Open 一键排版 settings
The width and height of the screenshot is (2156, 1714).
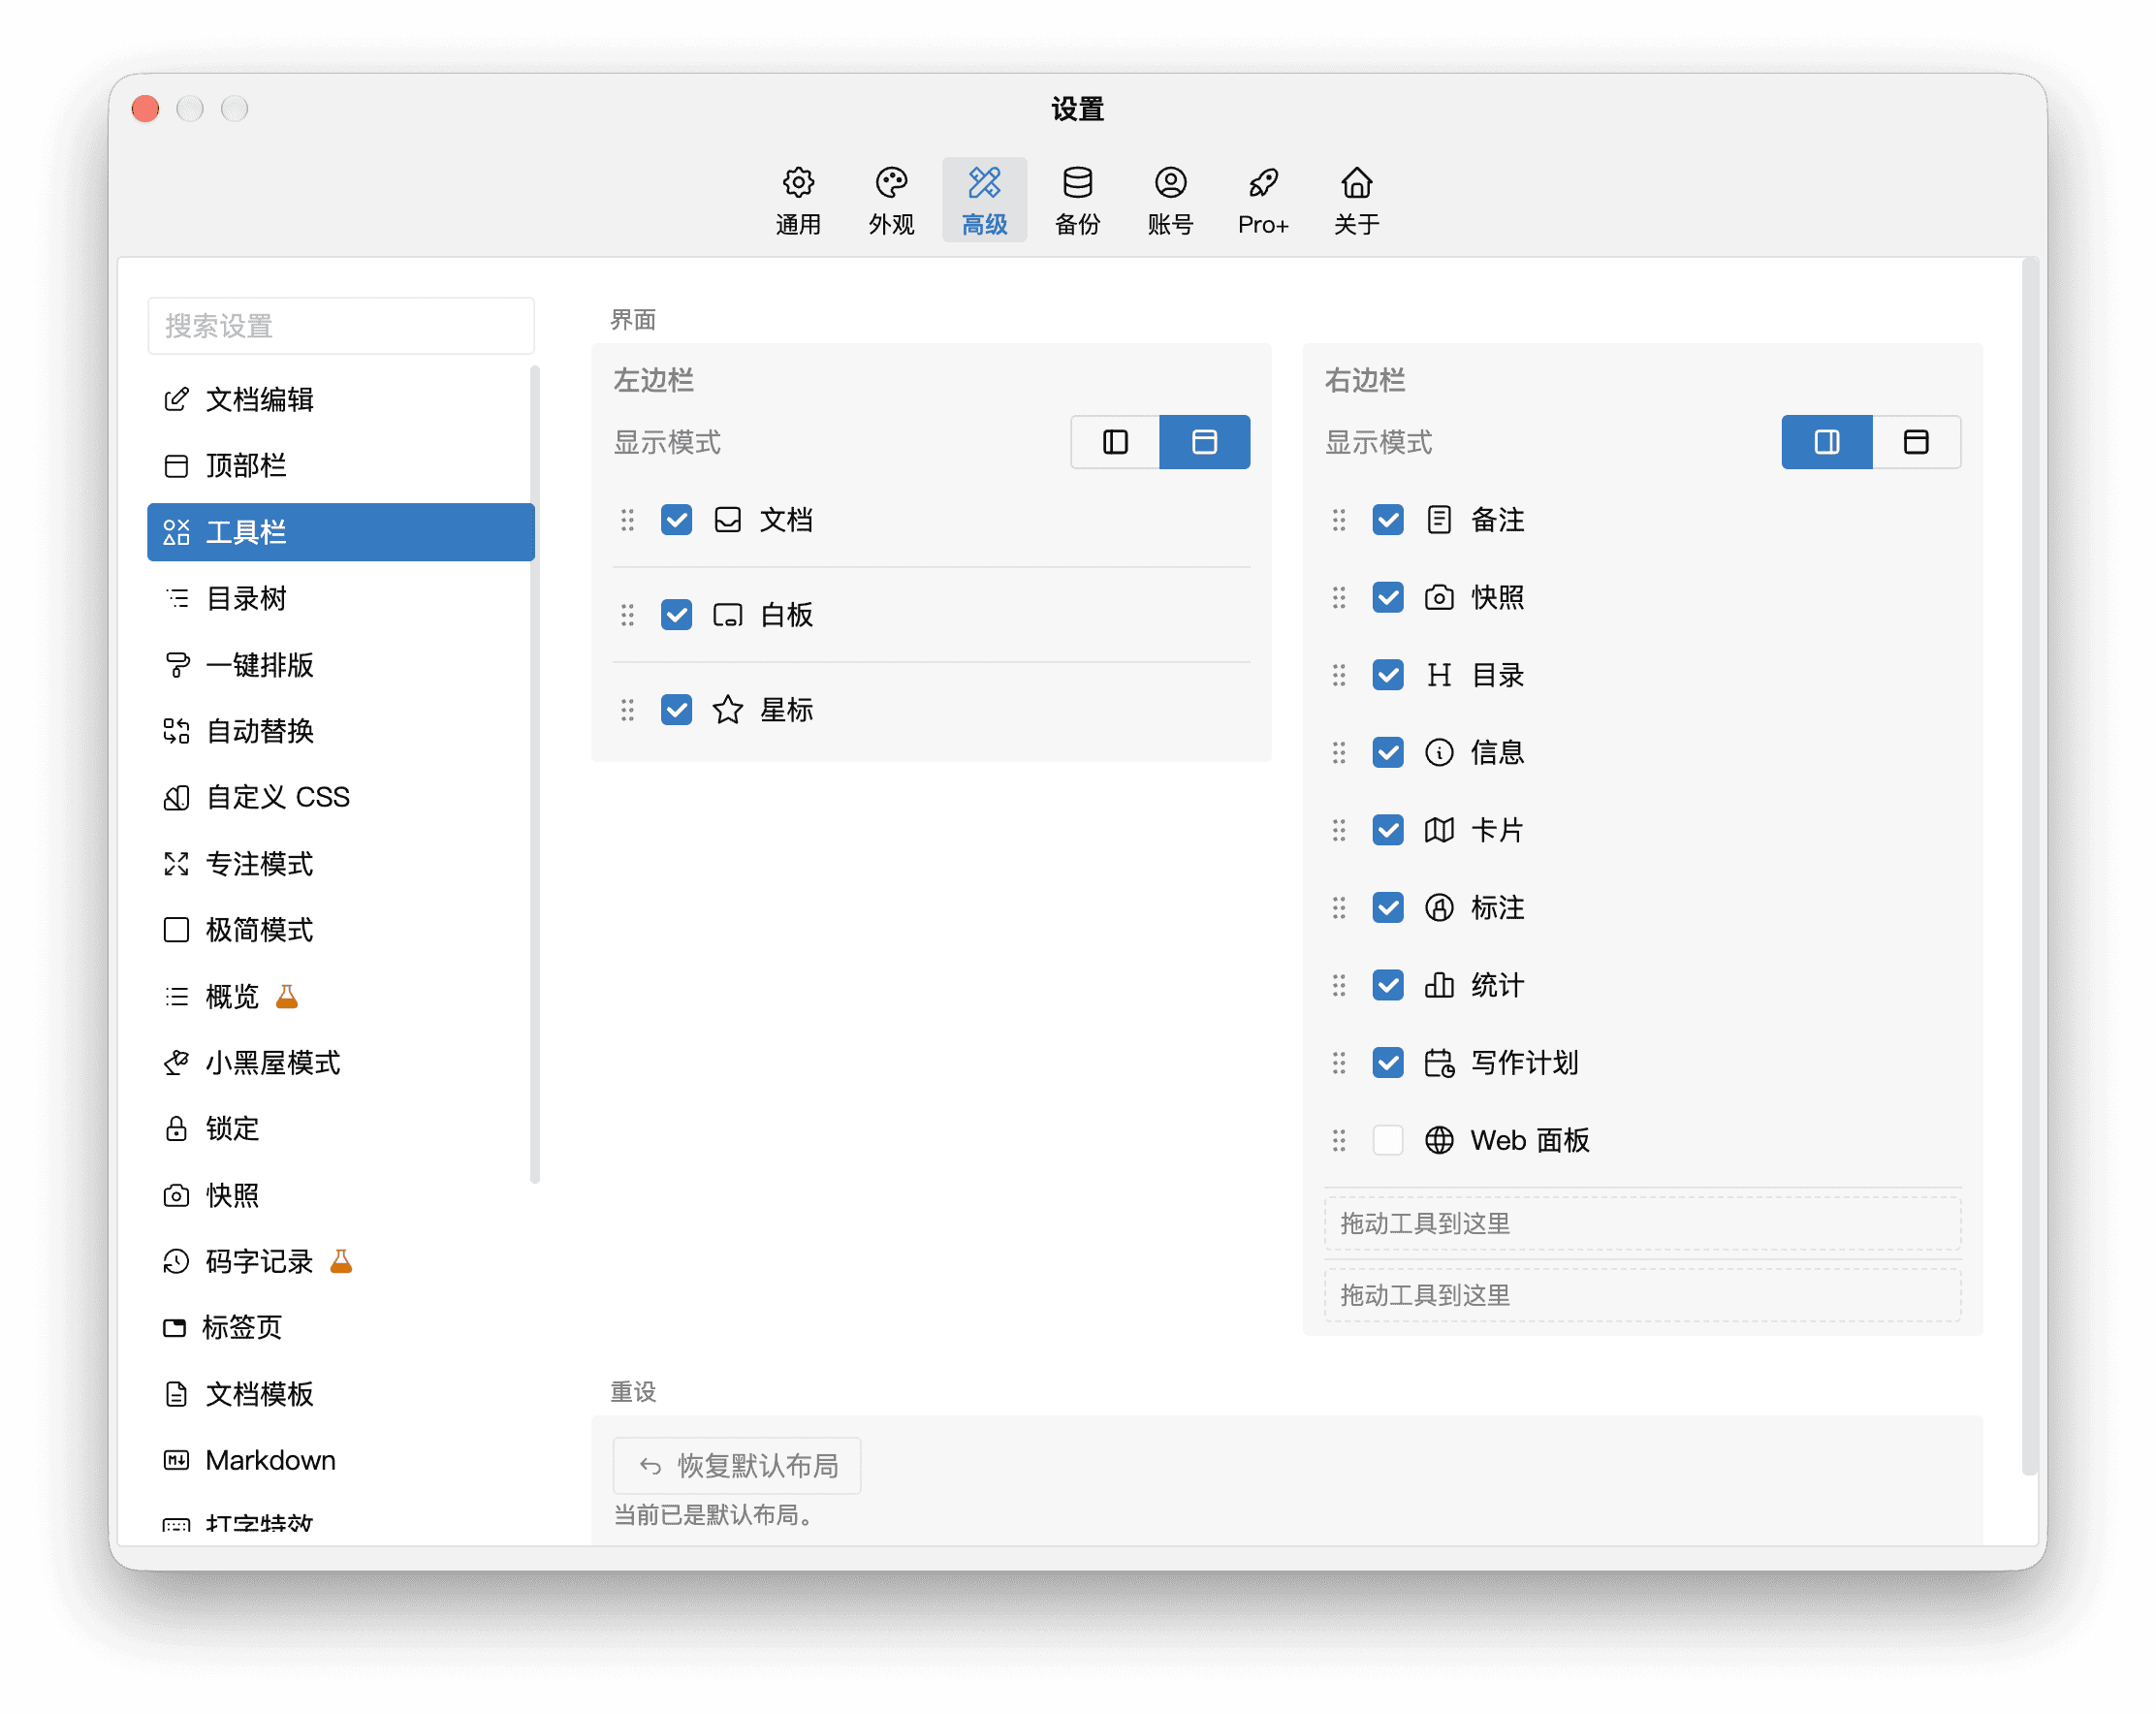[x=341, y=664]
